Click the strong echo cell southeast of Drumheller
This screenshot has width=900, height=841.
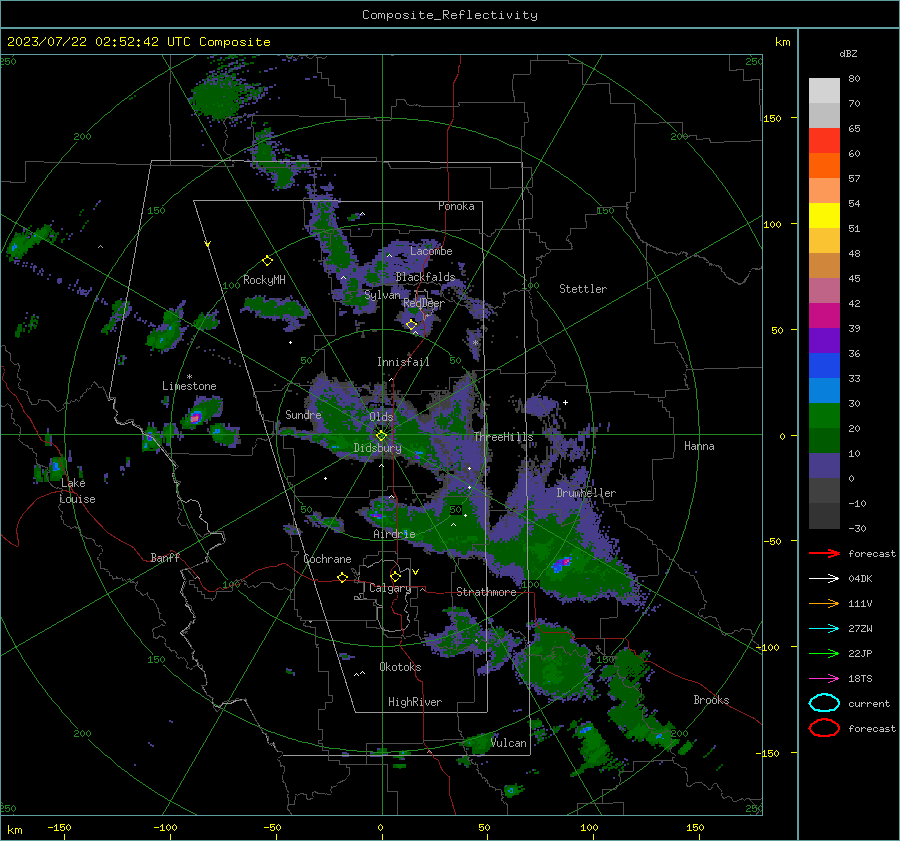click(x=561, y=563)
